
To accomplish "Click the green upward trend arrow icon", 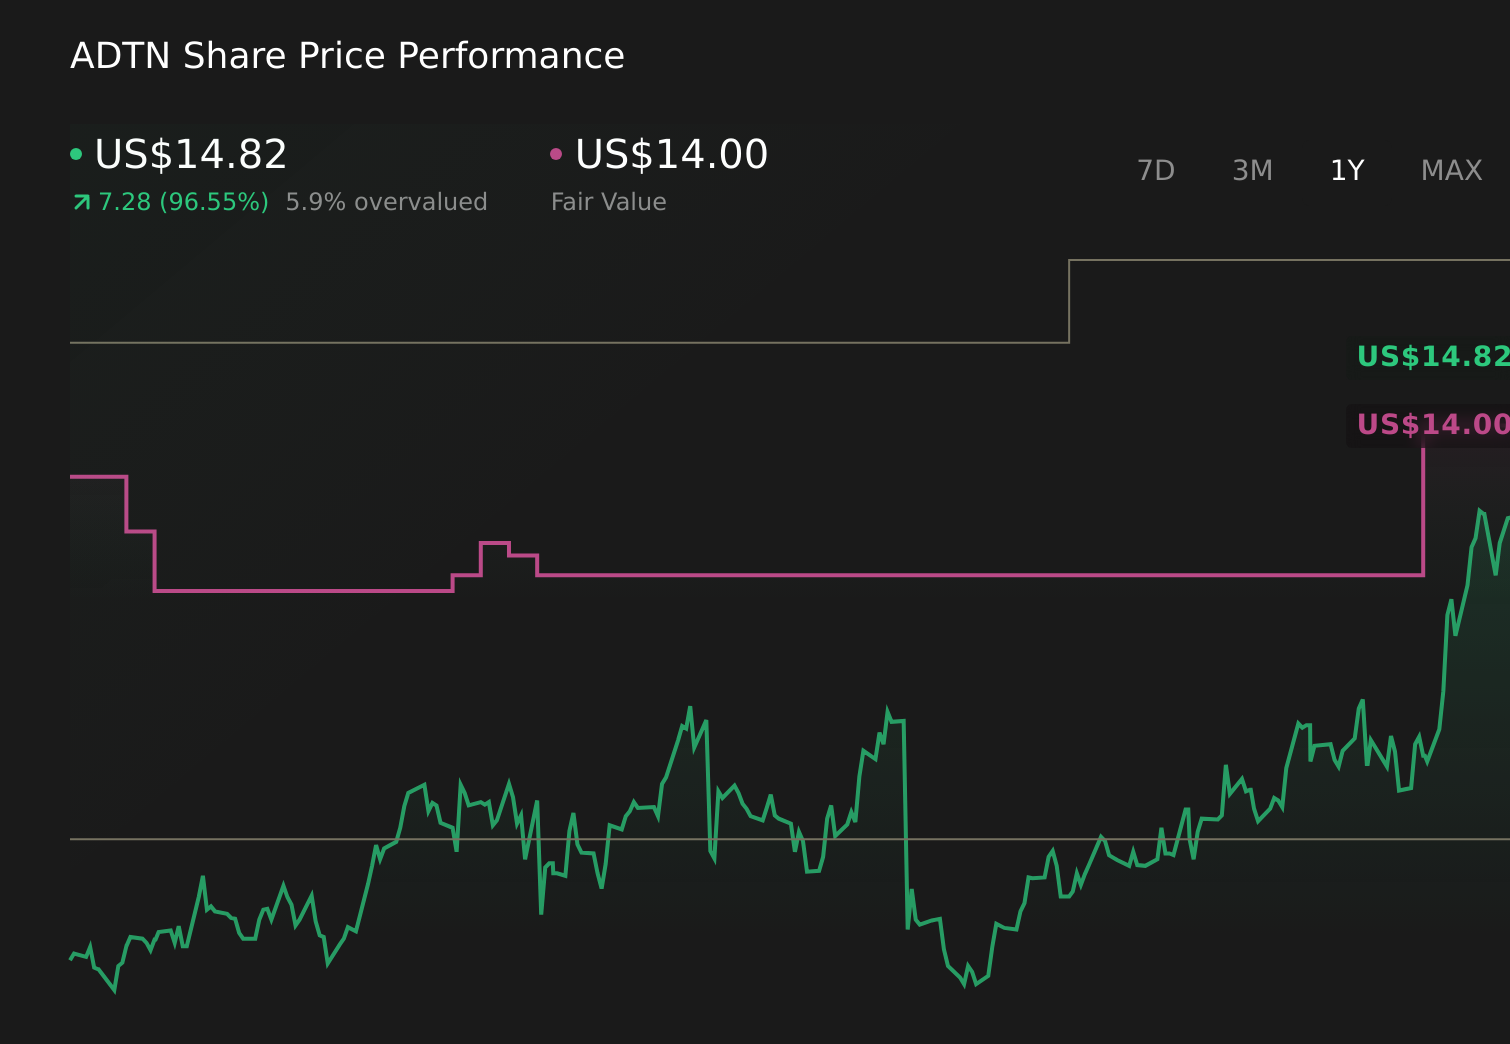I will coord(81,201).
